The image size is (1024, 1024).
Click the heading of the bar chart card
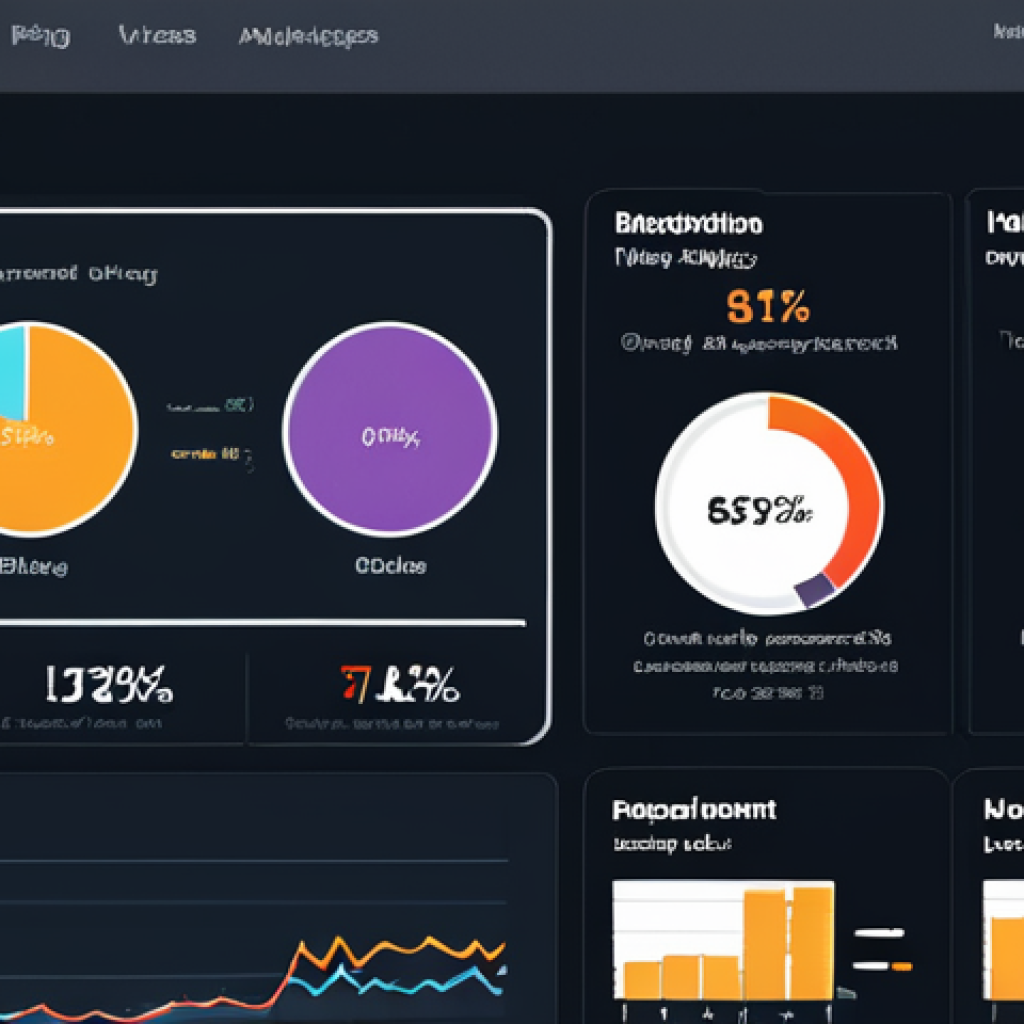[694, 810]
